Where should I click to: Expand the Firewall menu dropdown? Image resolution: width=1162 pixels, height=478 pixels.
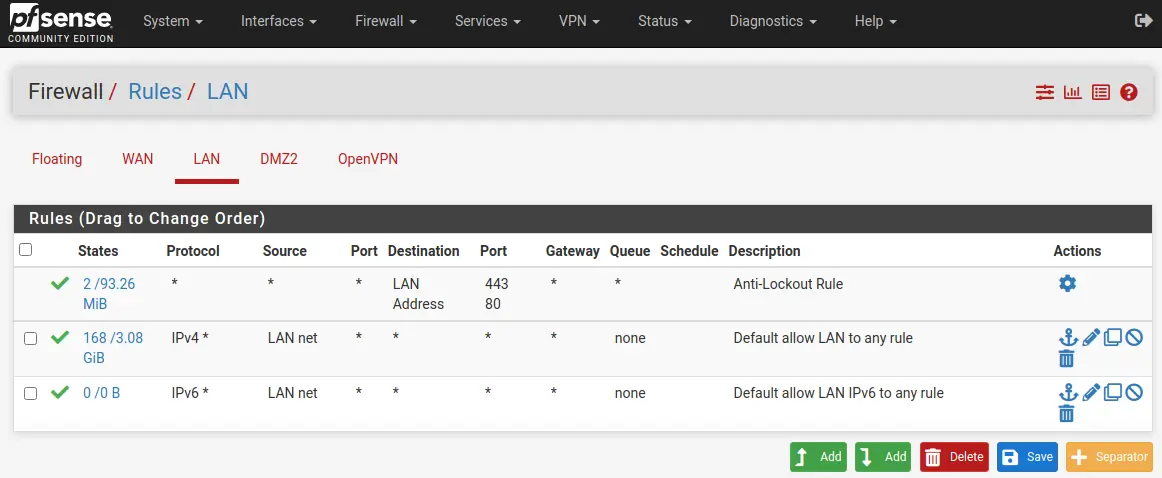pos(385,21)
